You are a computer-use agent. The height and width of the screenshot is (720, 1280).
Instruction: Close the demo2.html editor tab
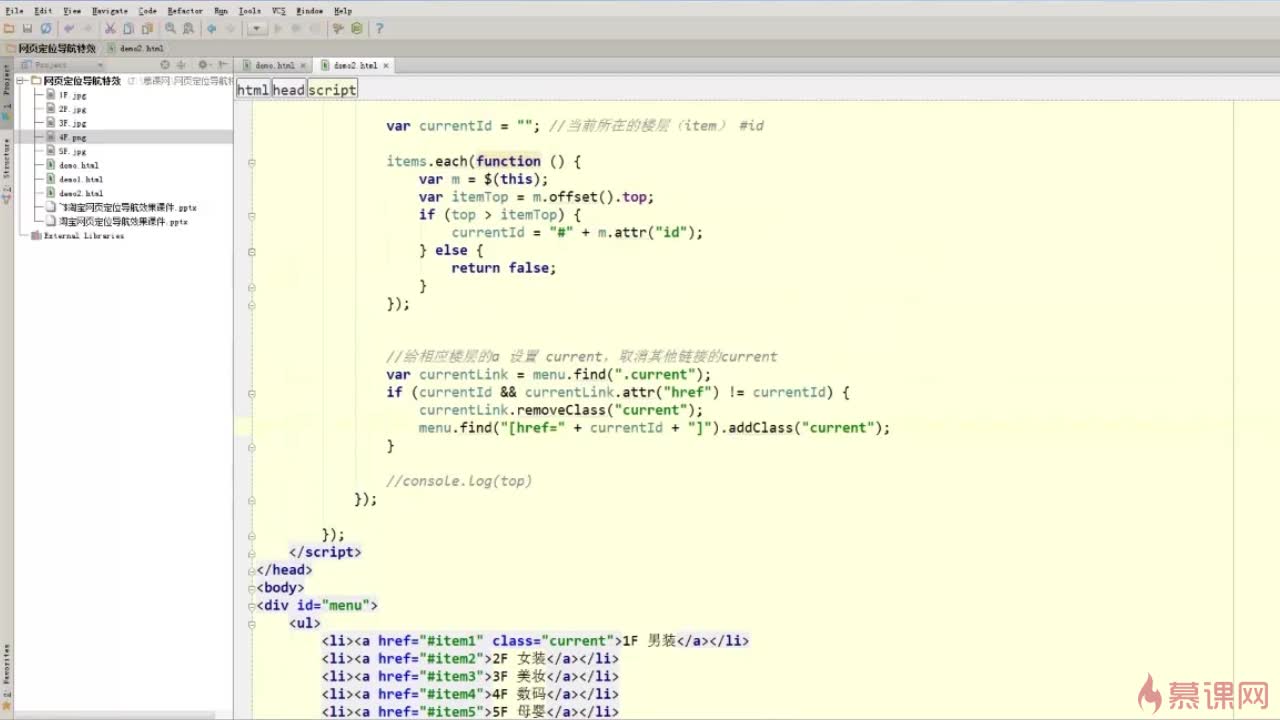386,66
